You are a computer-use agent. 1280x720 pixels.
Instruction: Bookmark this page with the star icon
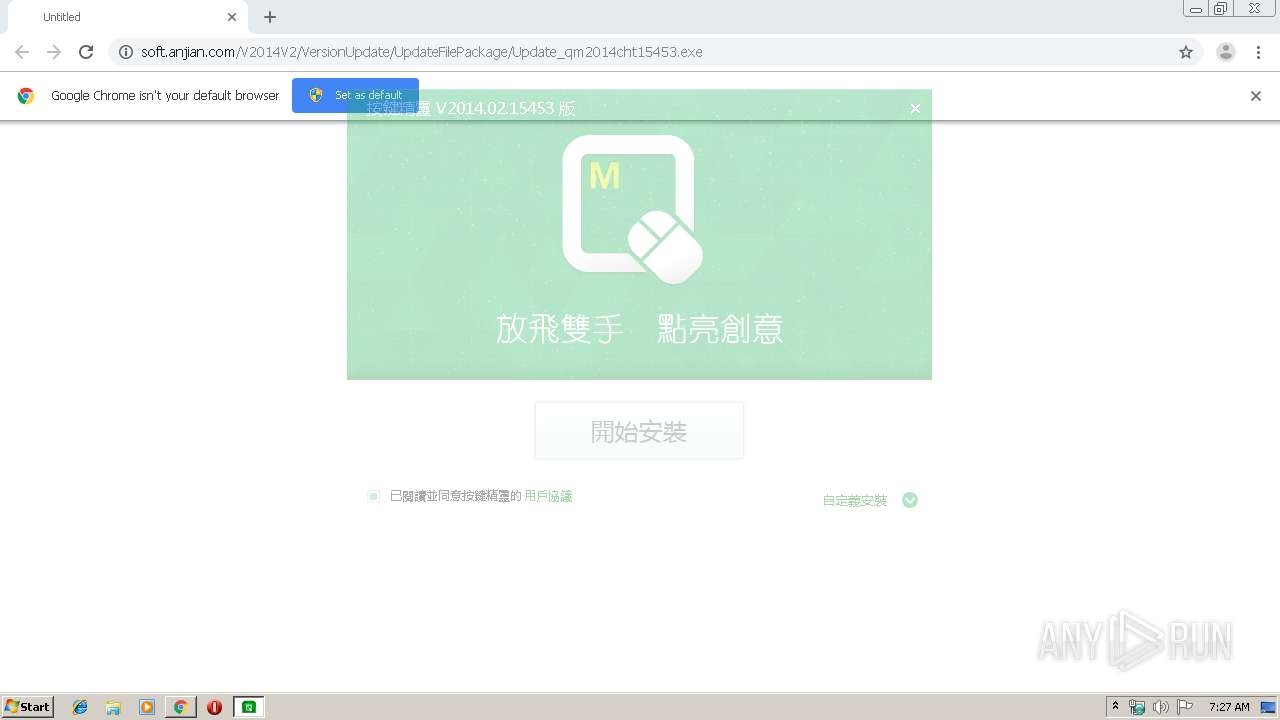(1186, 52)
